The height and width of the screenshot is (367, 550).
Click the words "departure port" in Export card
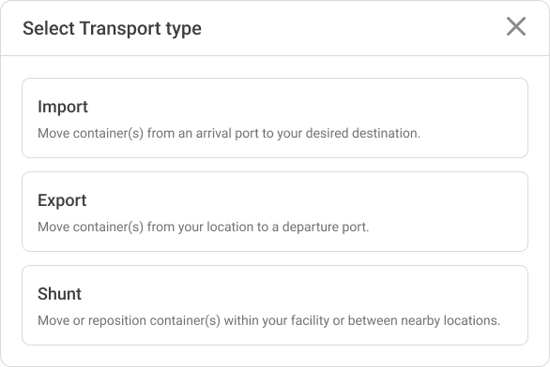coord(325,227)
